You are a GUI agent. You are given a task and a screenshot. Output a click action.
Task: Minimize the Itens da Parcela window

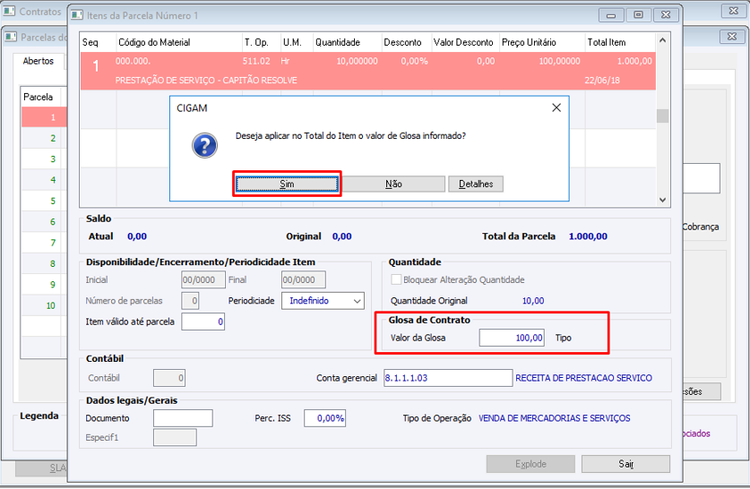[x=611, y=15]
